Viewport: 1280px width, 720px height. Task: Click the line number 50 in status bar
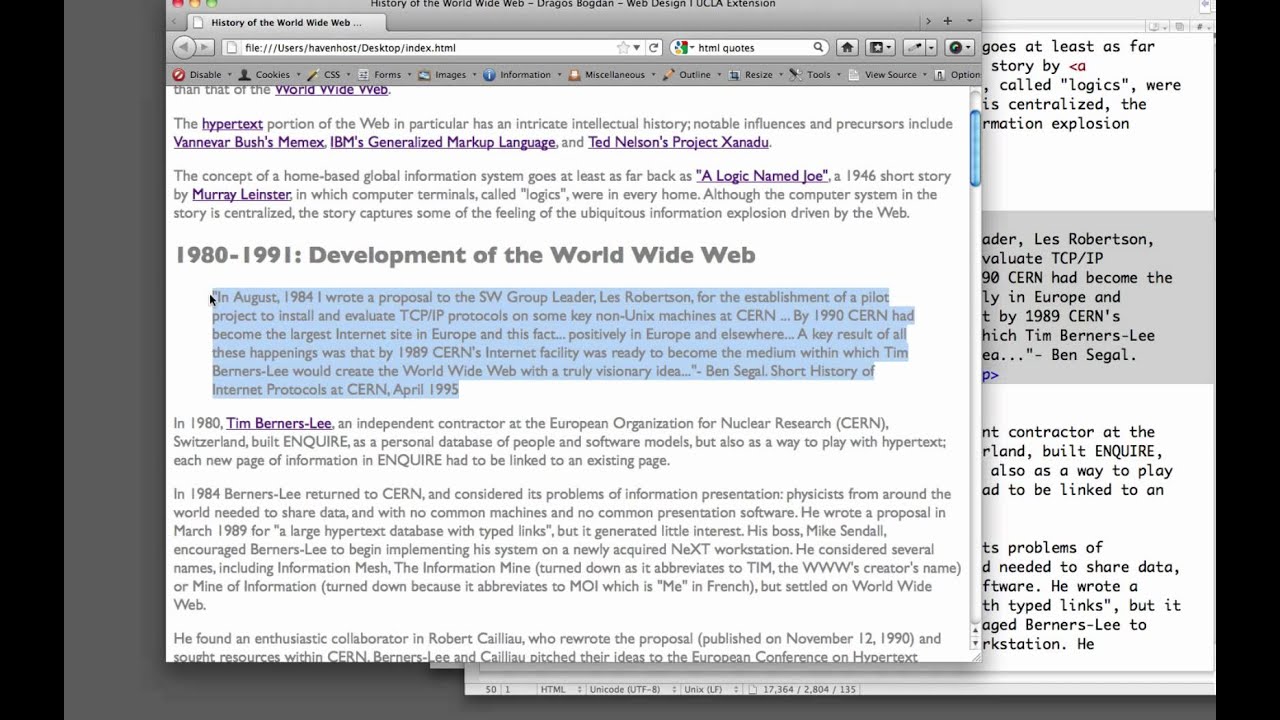click(x=490, y=689)
